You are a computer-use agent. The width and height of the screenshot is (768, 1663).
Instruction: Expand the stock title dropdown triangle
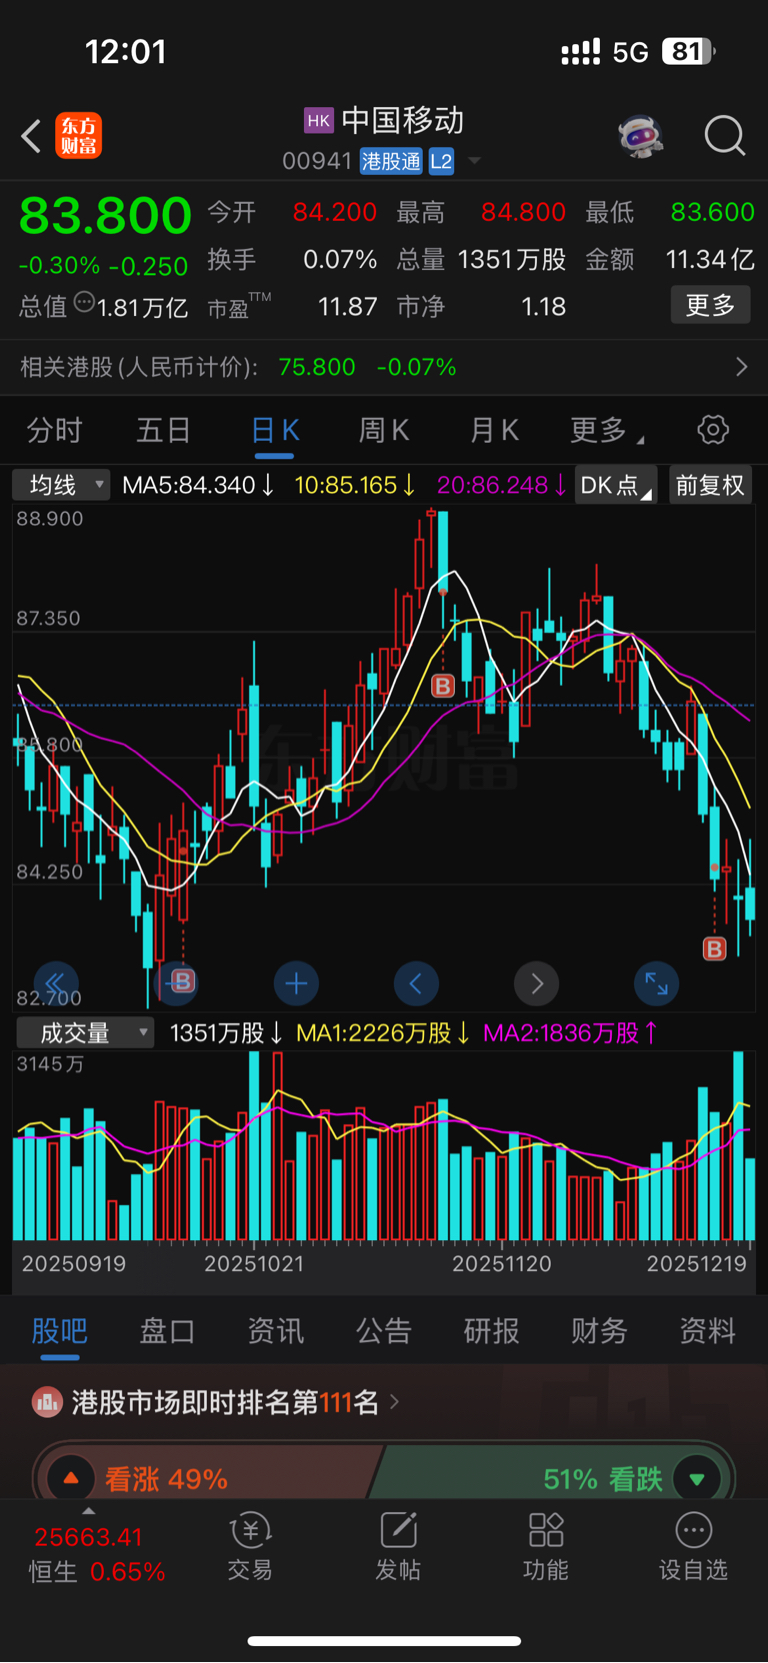[x=475, y=161]
